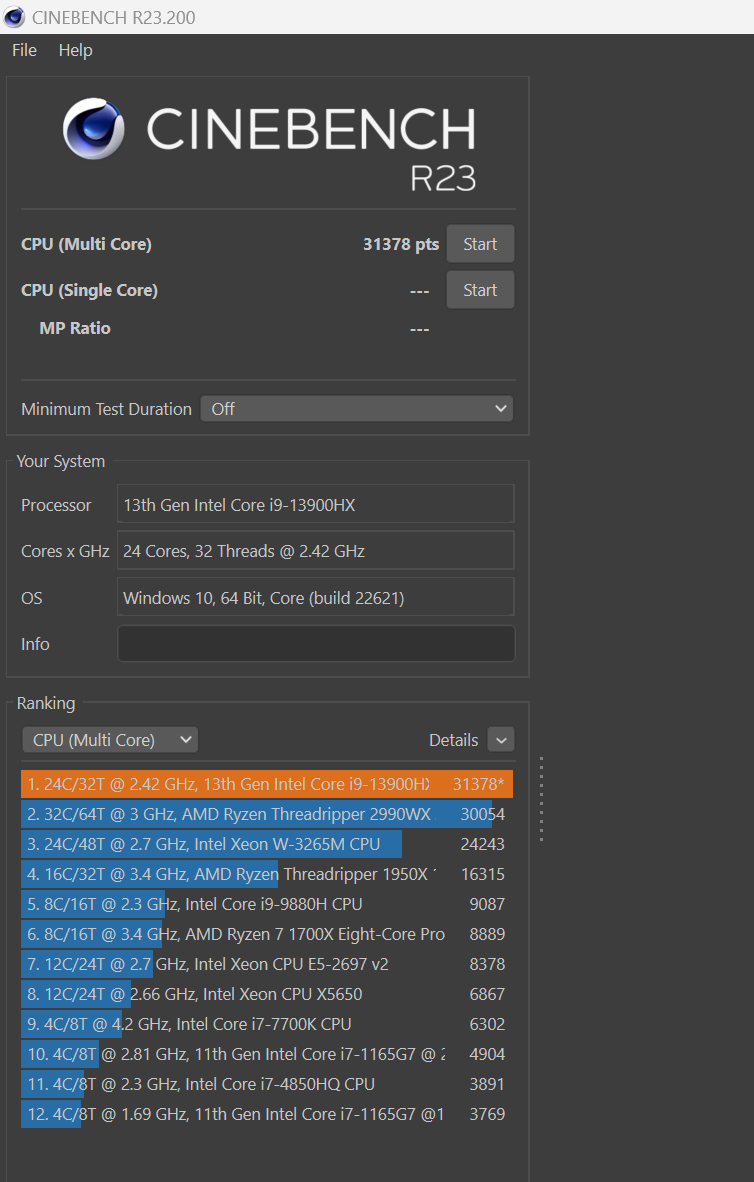Open the CPU (Multi Core) ranking dropdown

point(110,740)
